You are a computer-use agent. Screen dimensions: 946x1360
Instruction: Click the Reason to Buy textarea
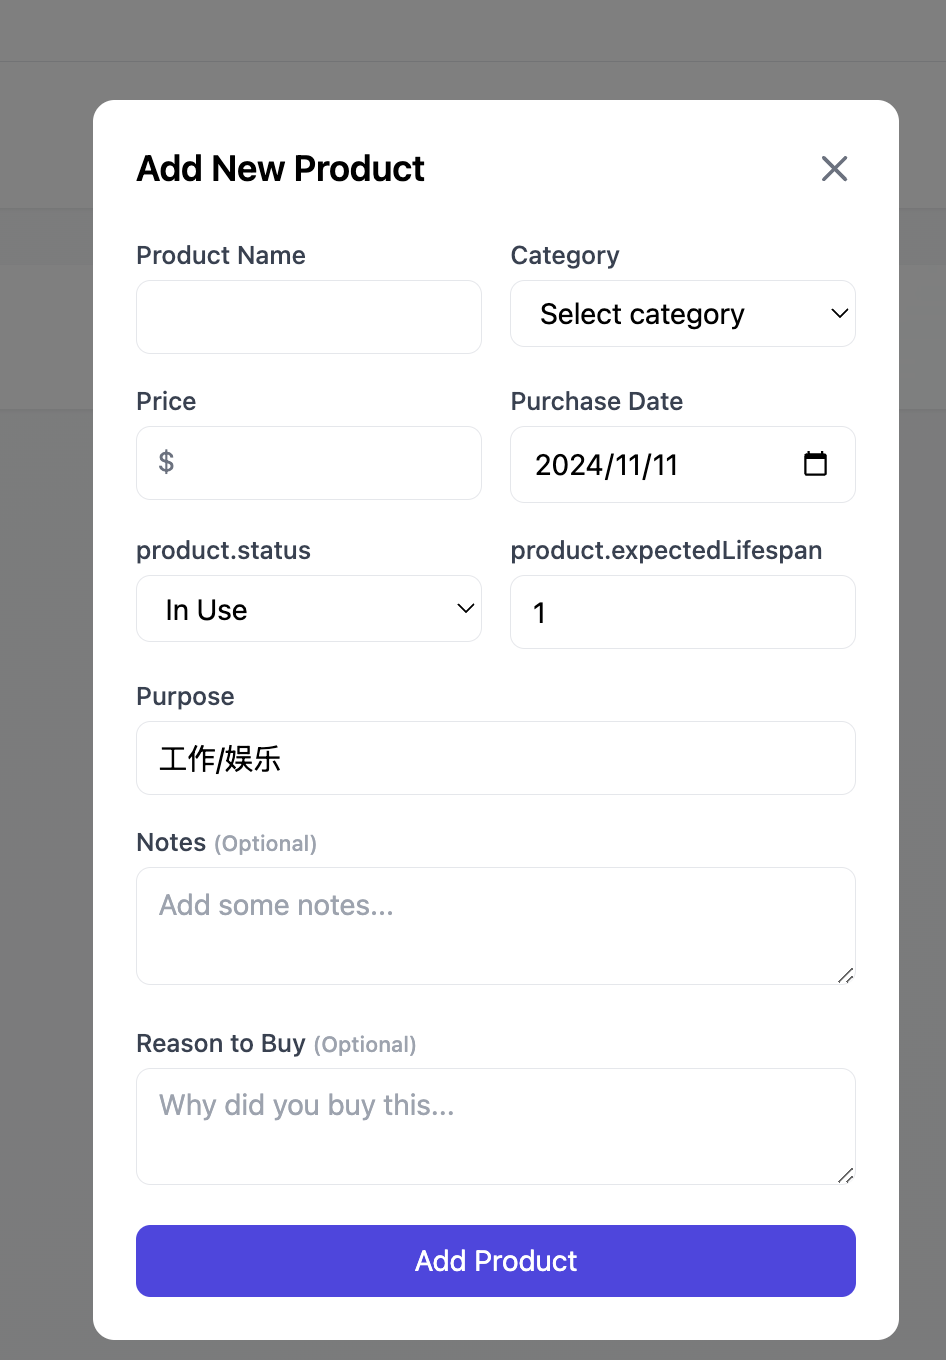coord(496,1127)
